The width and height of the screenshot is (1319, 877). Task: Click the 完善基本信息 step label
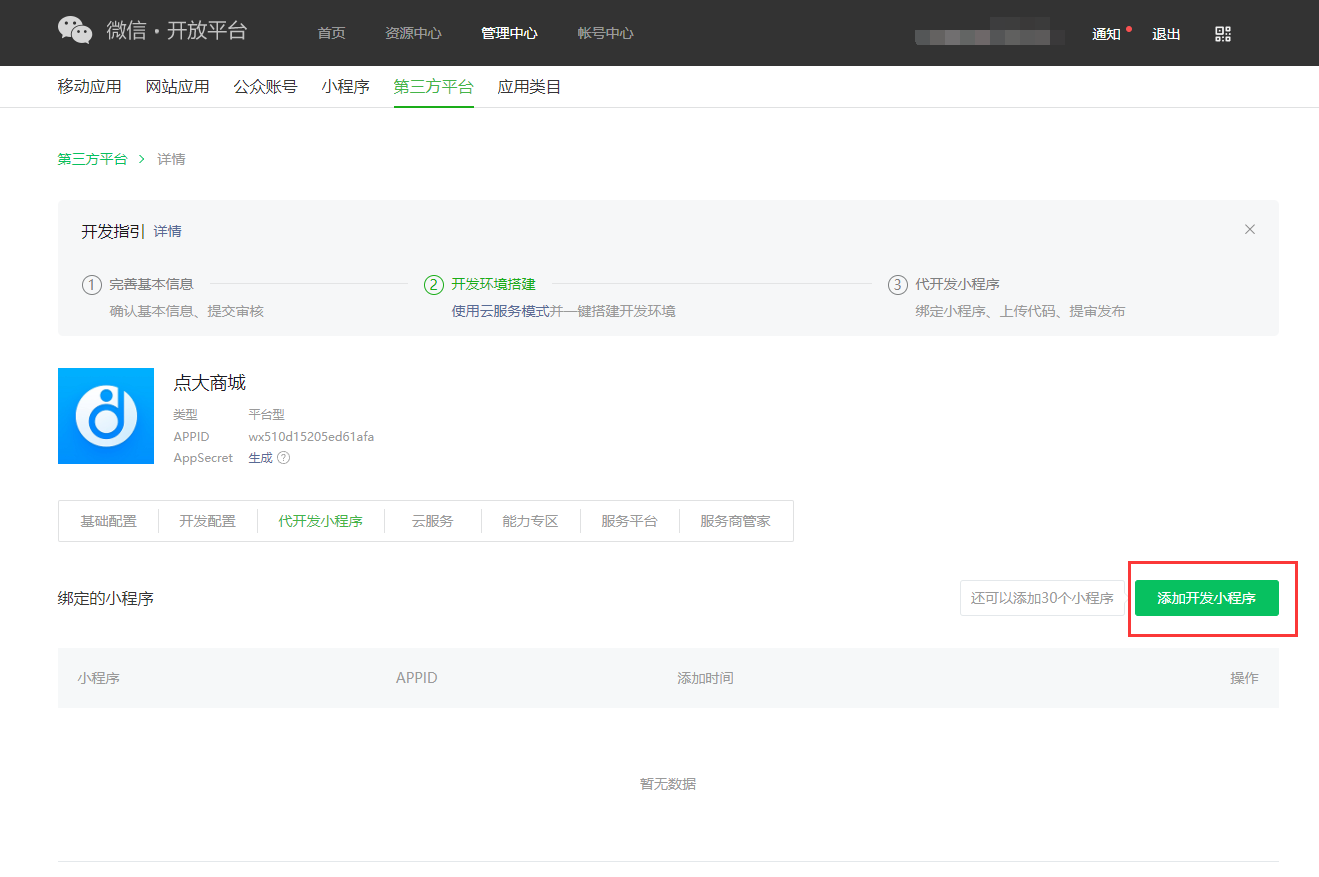[152, 285]
